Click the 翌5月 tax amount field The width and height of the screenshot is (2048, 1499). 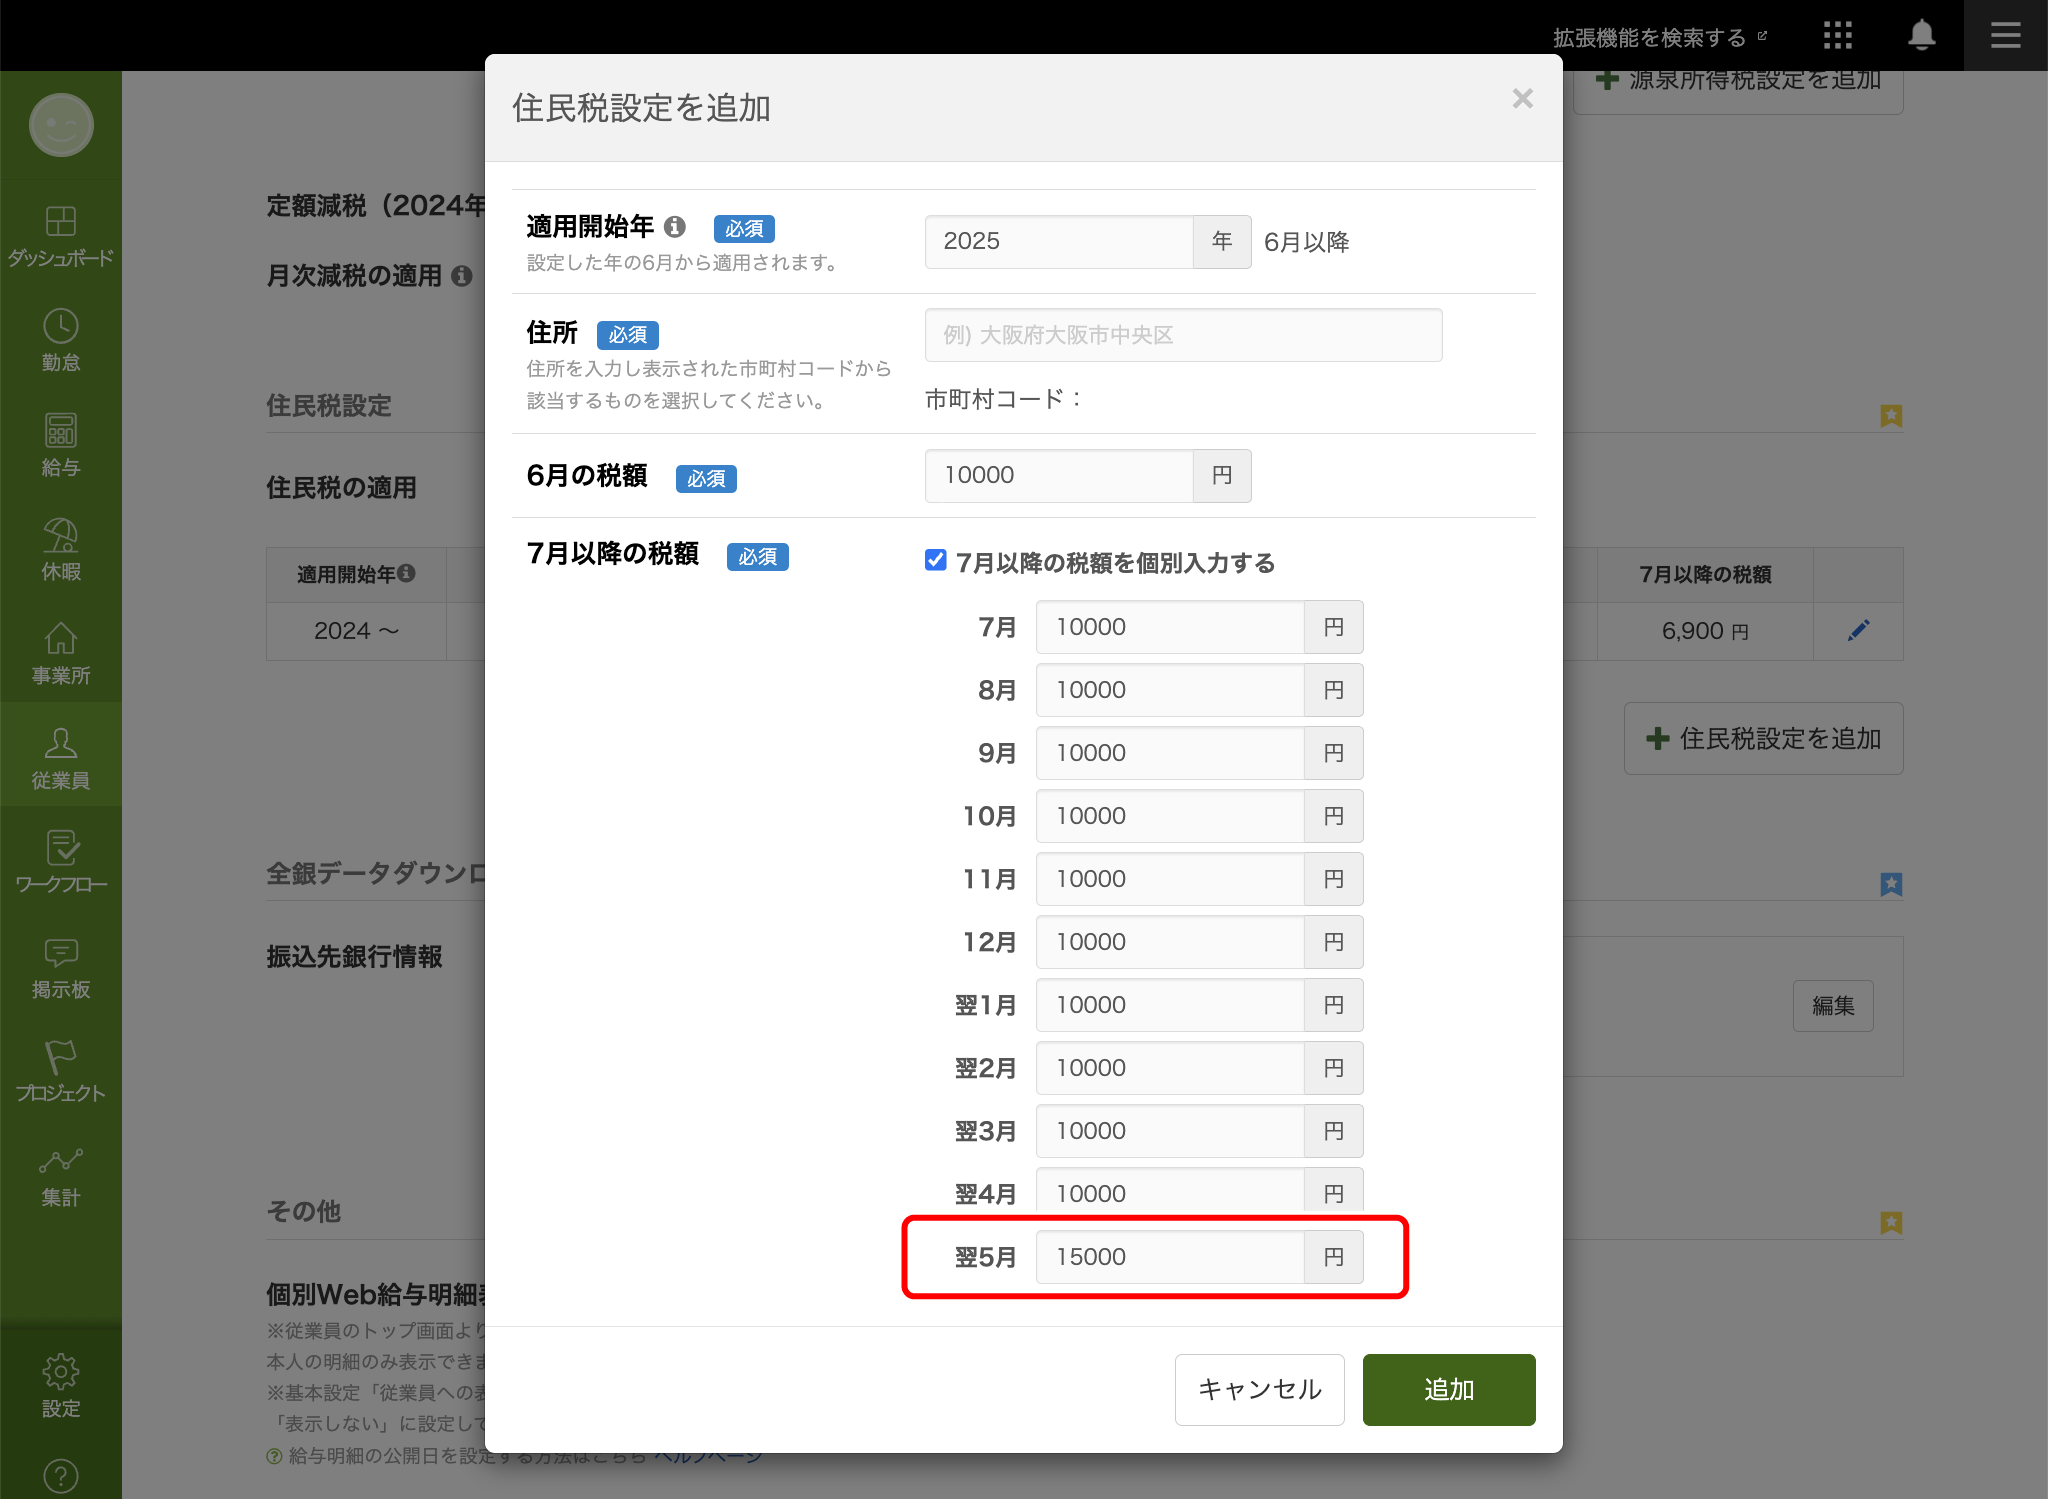[1170, 1257]
